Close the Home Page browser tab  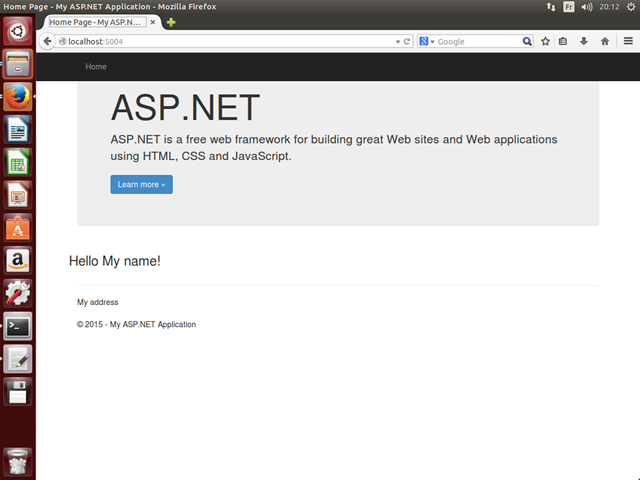coord(153,22)
